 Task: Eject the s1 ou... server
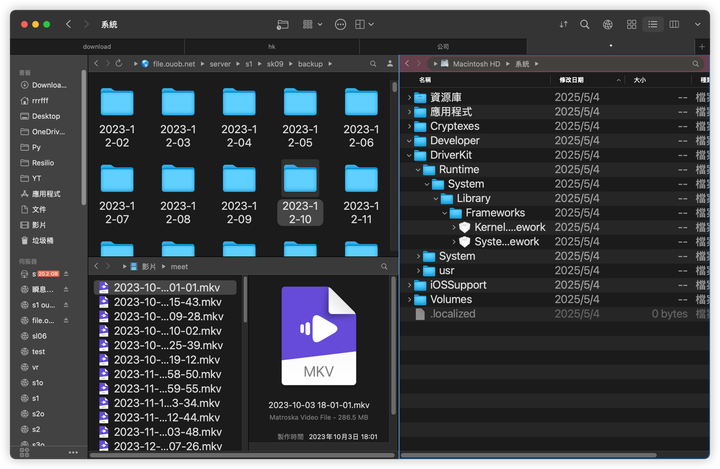(66, 305)
